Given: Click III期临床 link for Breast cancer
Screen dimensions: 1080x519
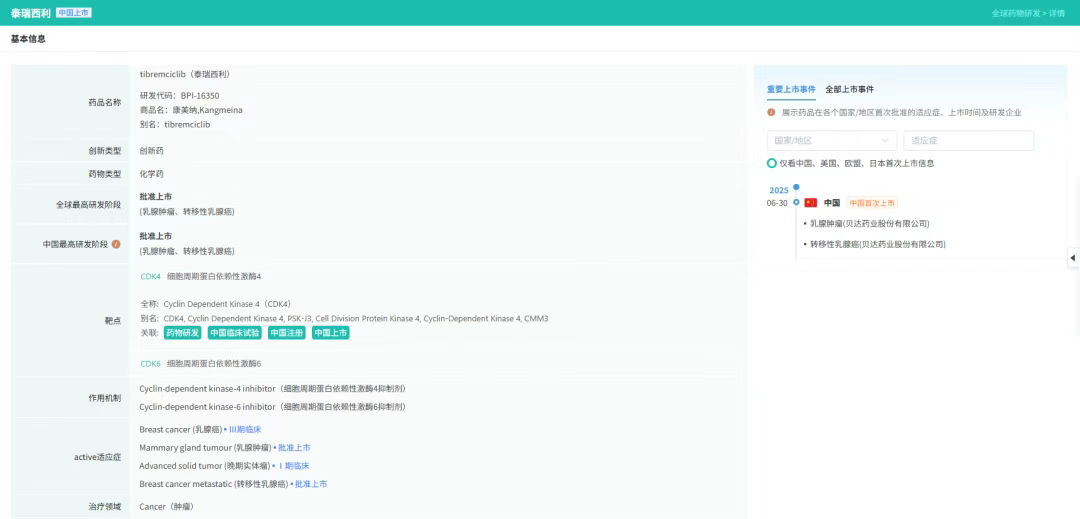Looking at the screenshot, I should coord(245,430).
